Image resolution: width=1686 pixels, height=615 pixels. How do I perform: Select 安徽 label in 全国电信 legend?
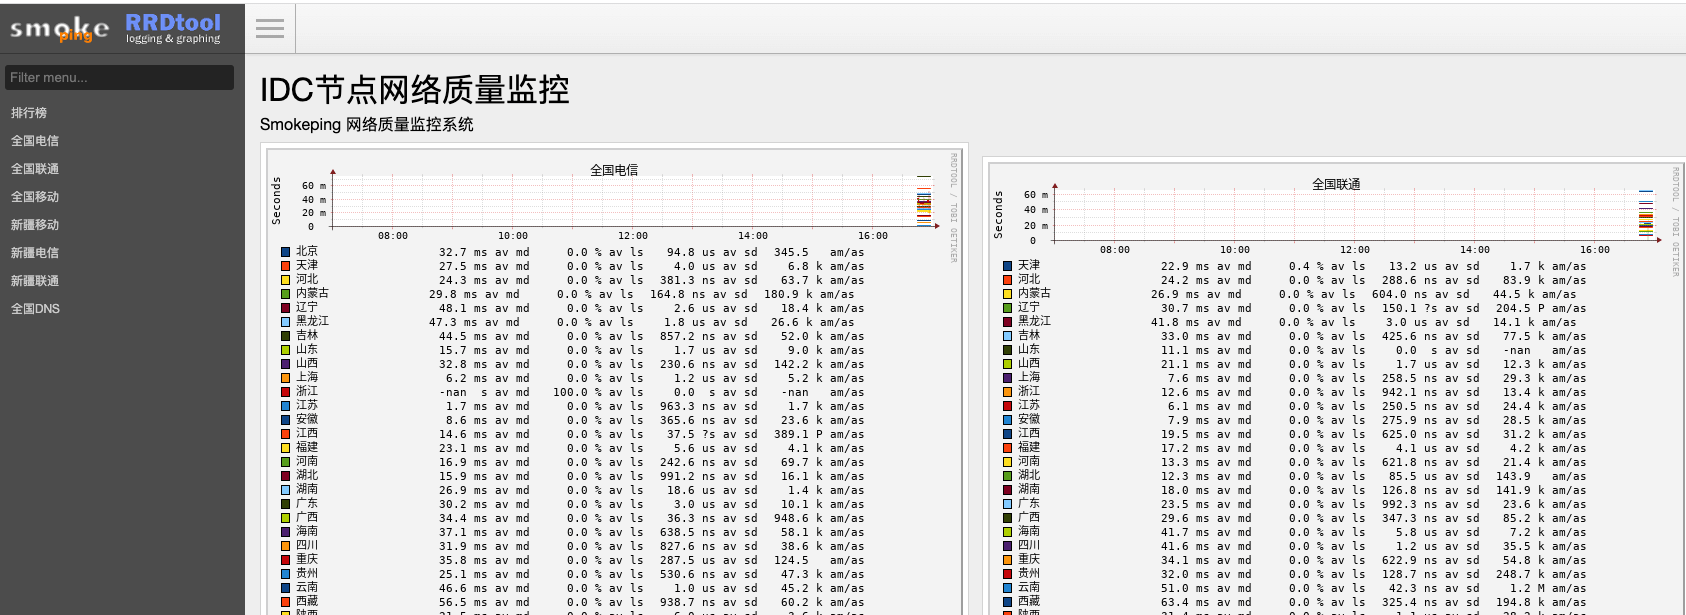[x=307, y=420]
